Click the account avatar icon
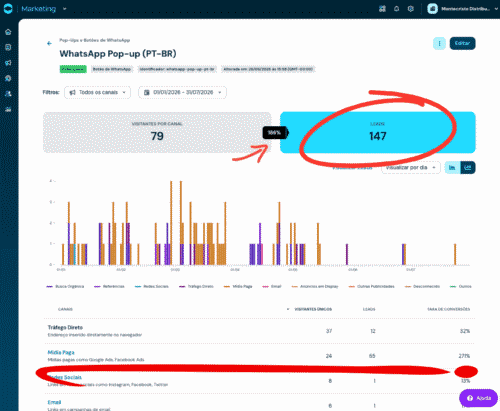500x411 pixels. 432,9
